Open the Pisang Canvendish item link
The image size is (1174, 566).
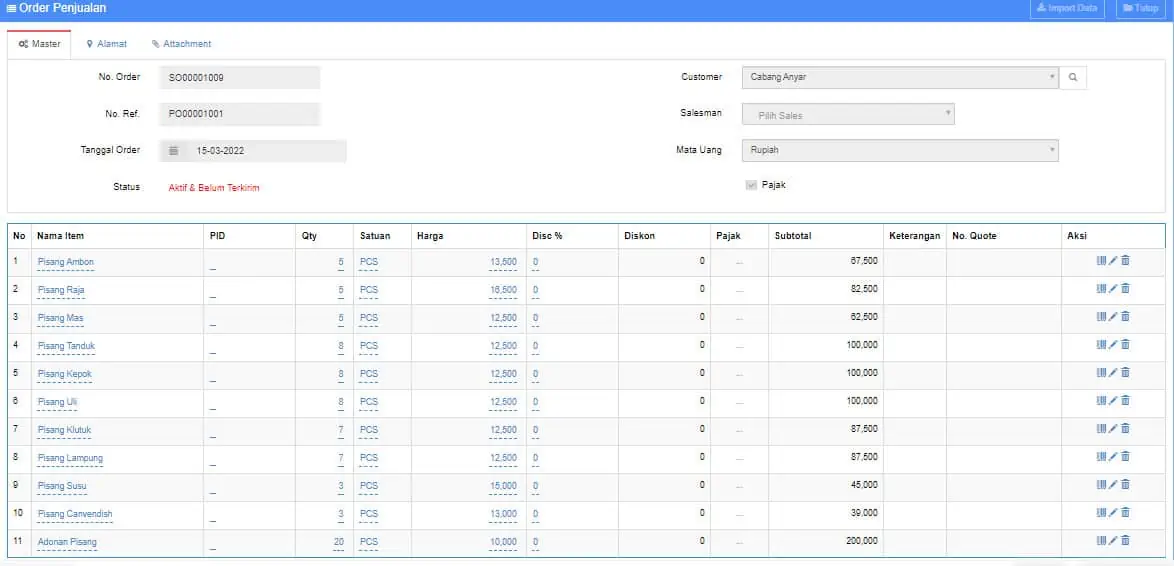coord(75,514)
